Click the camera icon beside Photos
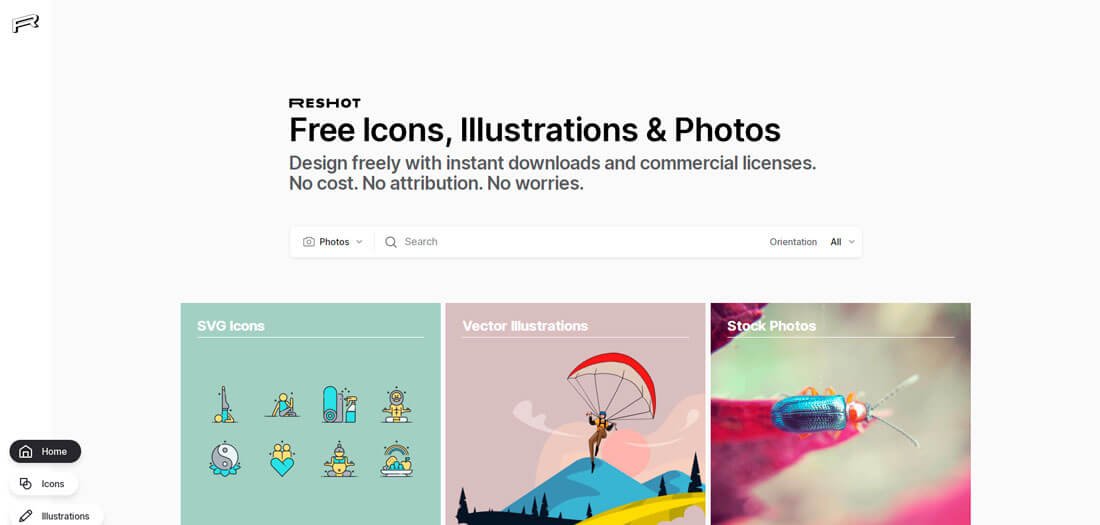Viewport: 1100px width, 525px height. click(309, 242)
